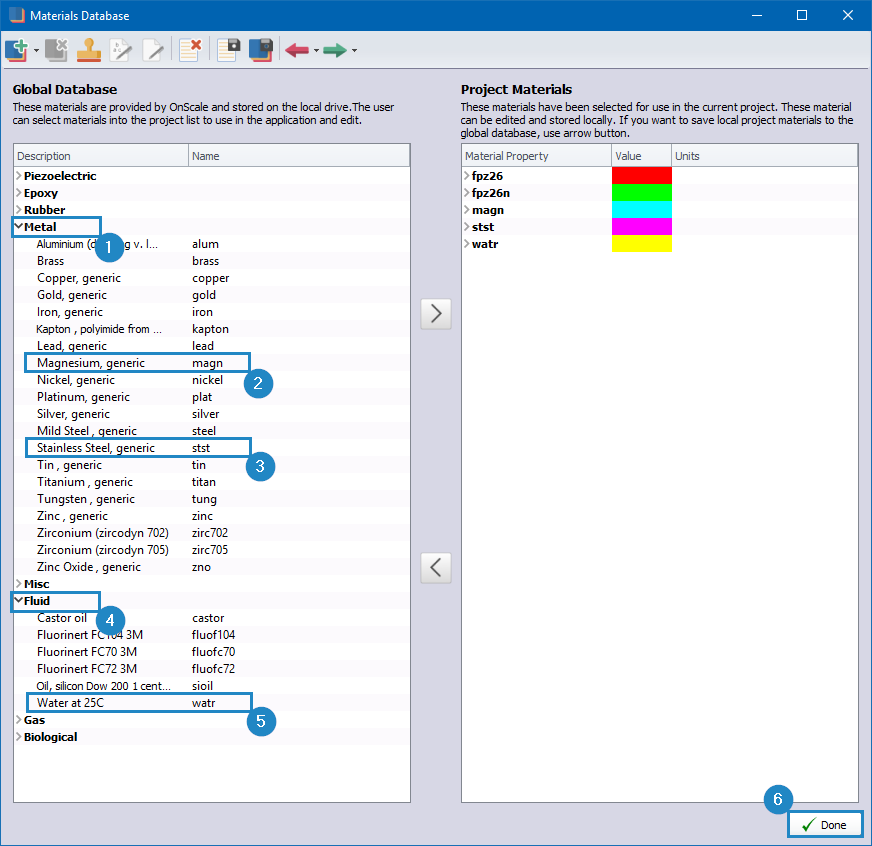This screenshot has width=872, height=846.
Task: Click the save list floppy icon
Action: (229, 50)
